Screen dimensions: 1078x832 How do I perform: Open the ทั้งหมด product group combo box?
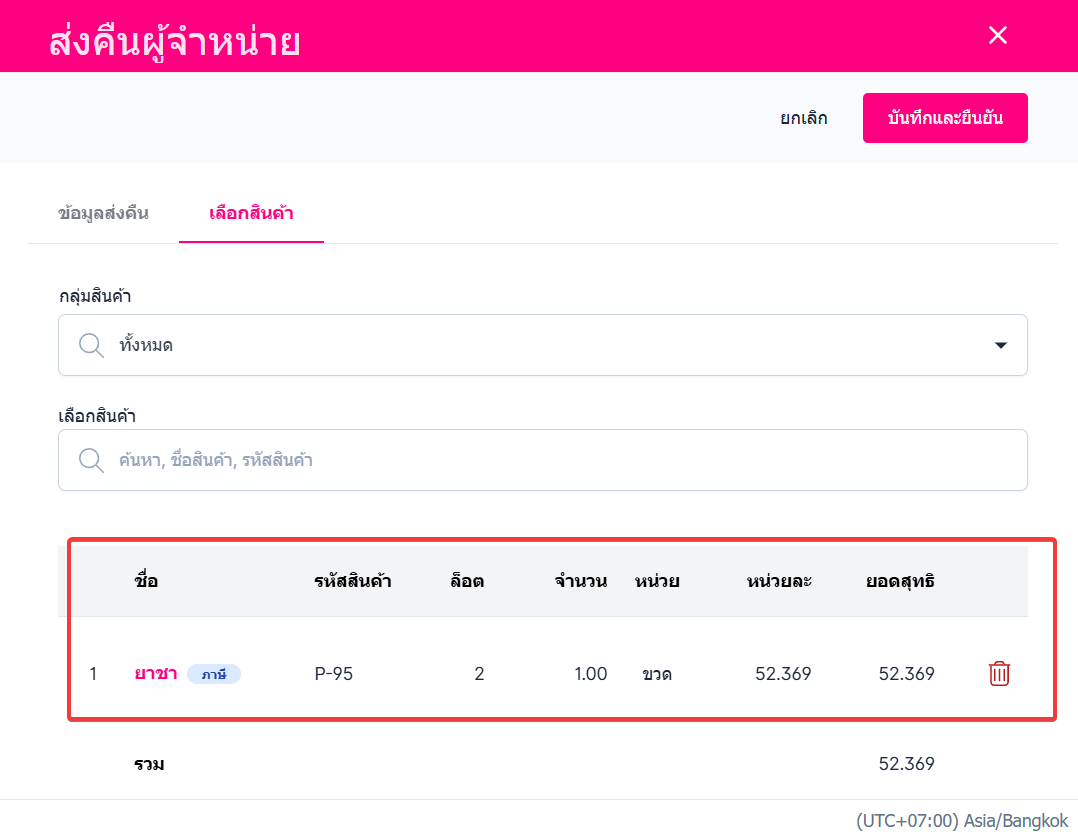[x=542, y=346]
